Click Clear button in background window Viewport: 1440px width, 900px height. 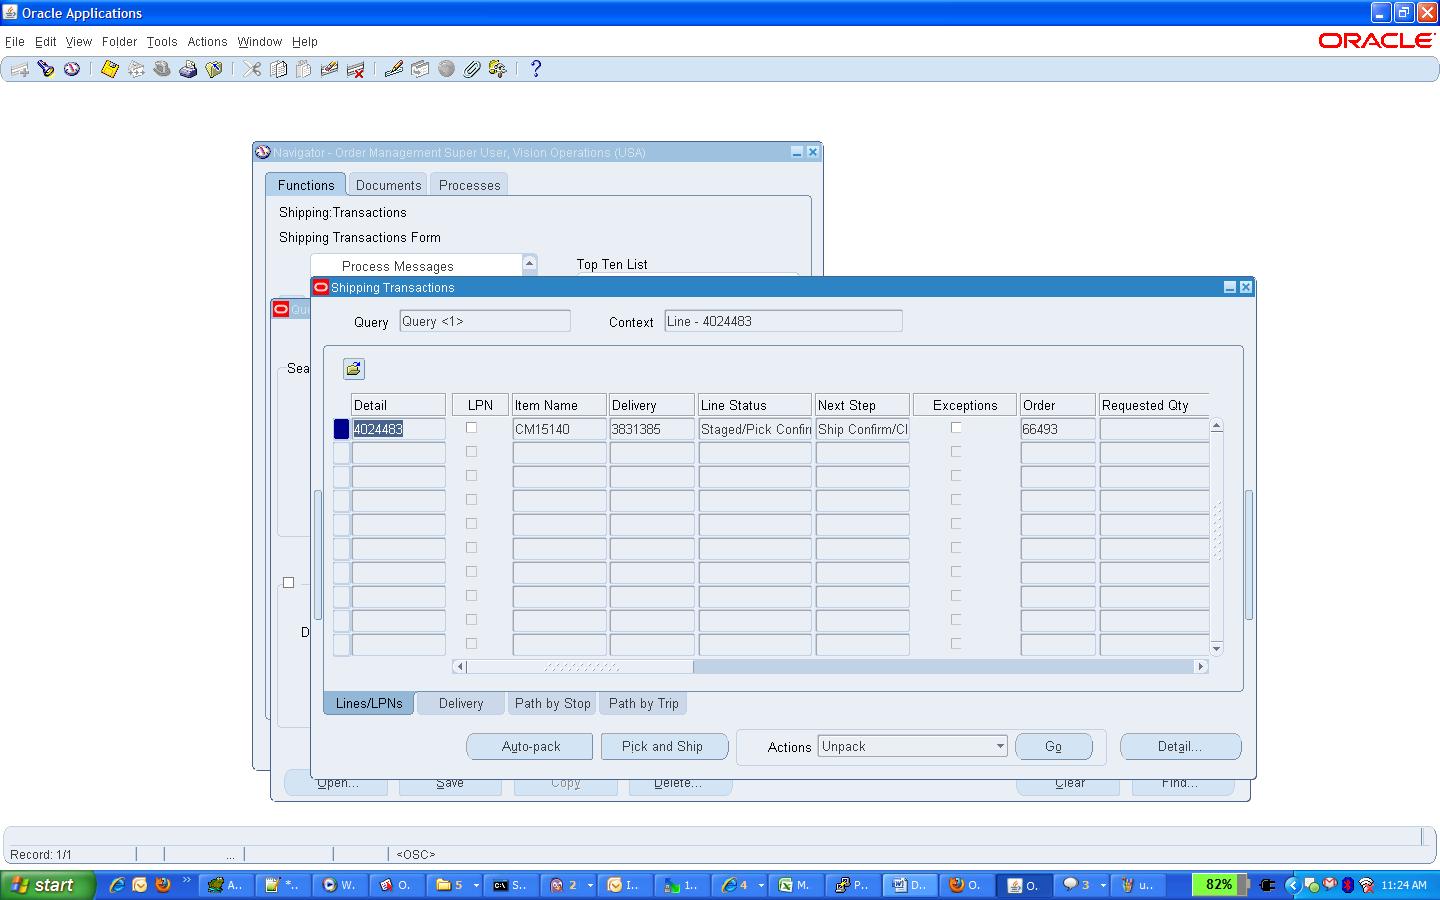1069,785
